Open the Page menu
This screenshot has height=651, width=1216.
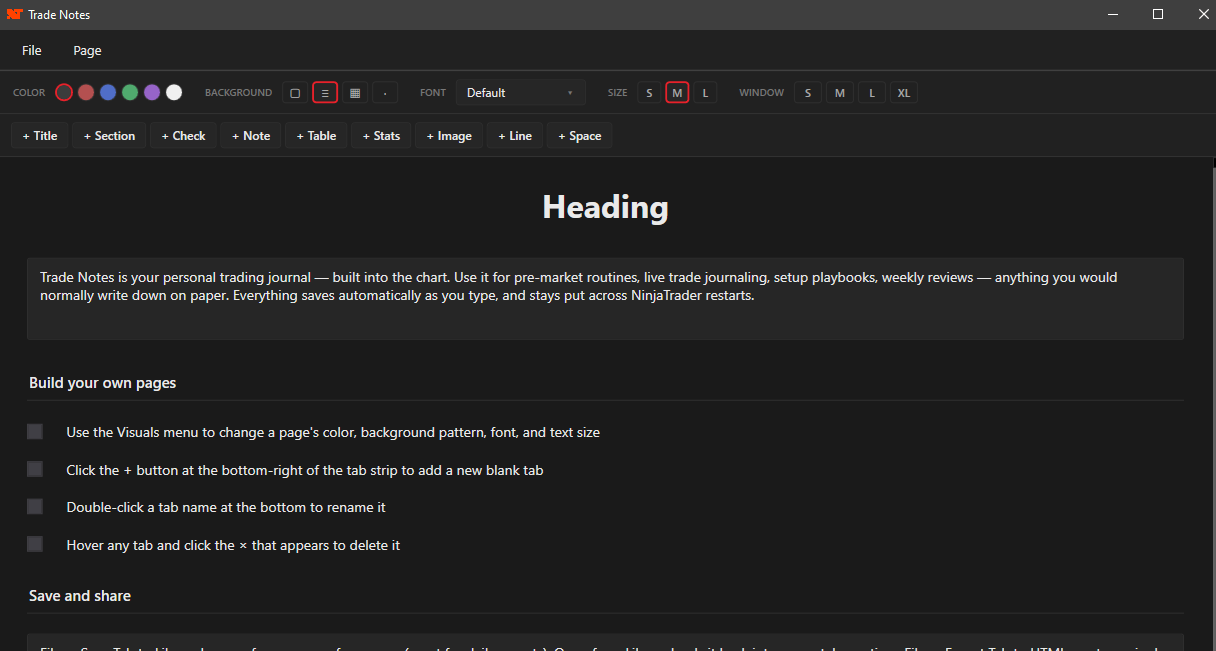[87, 51]
